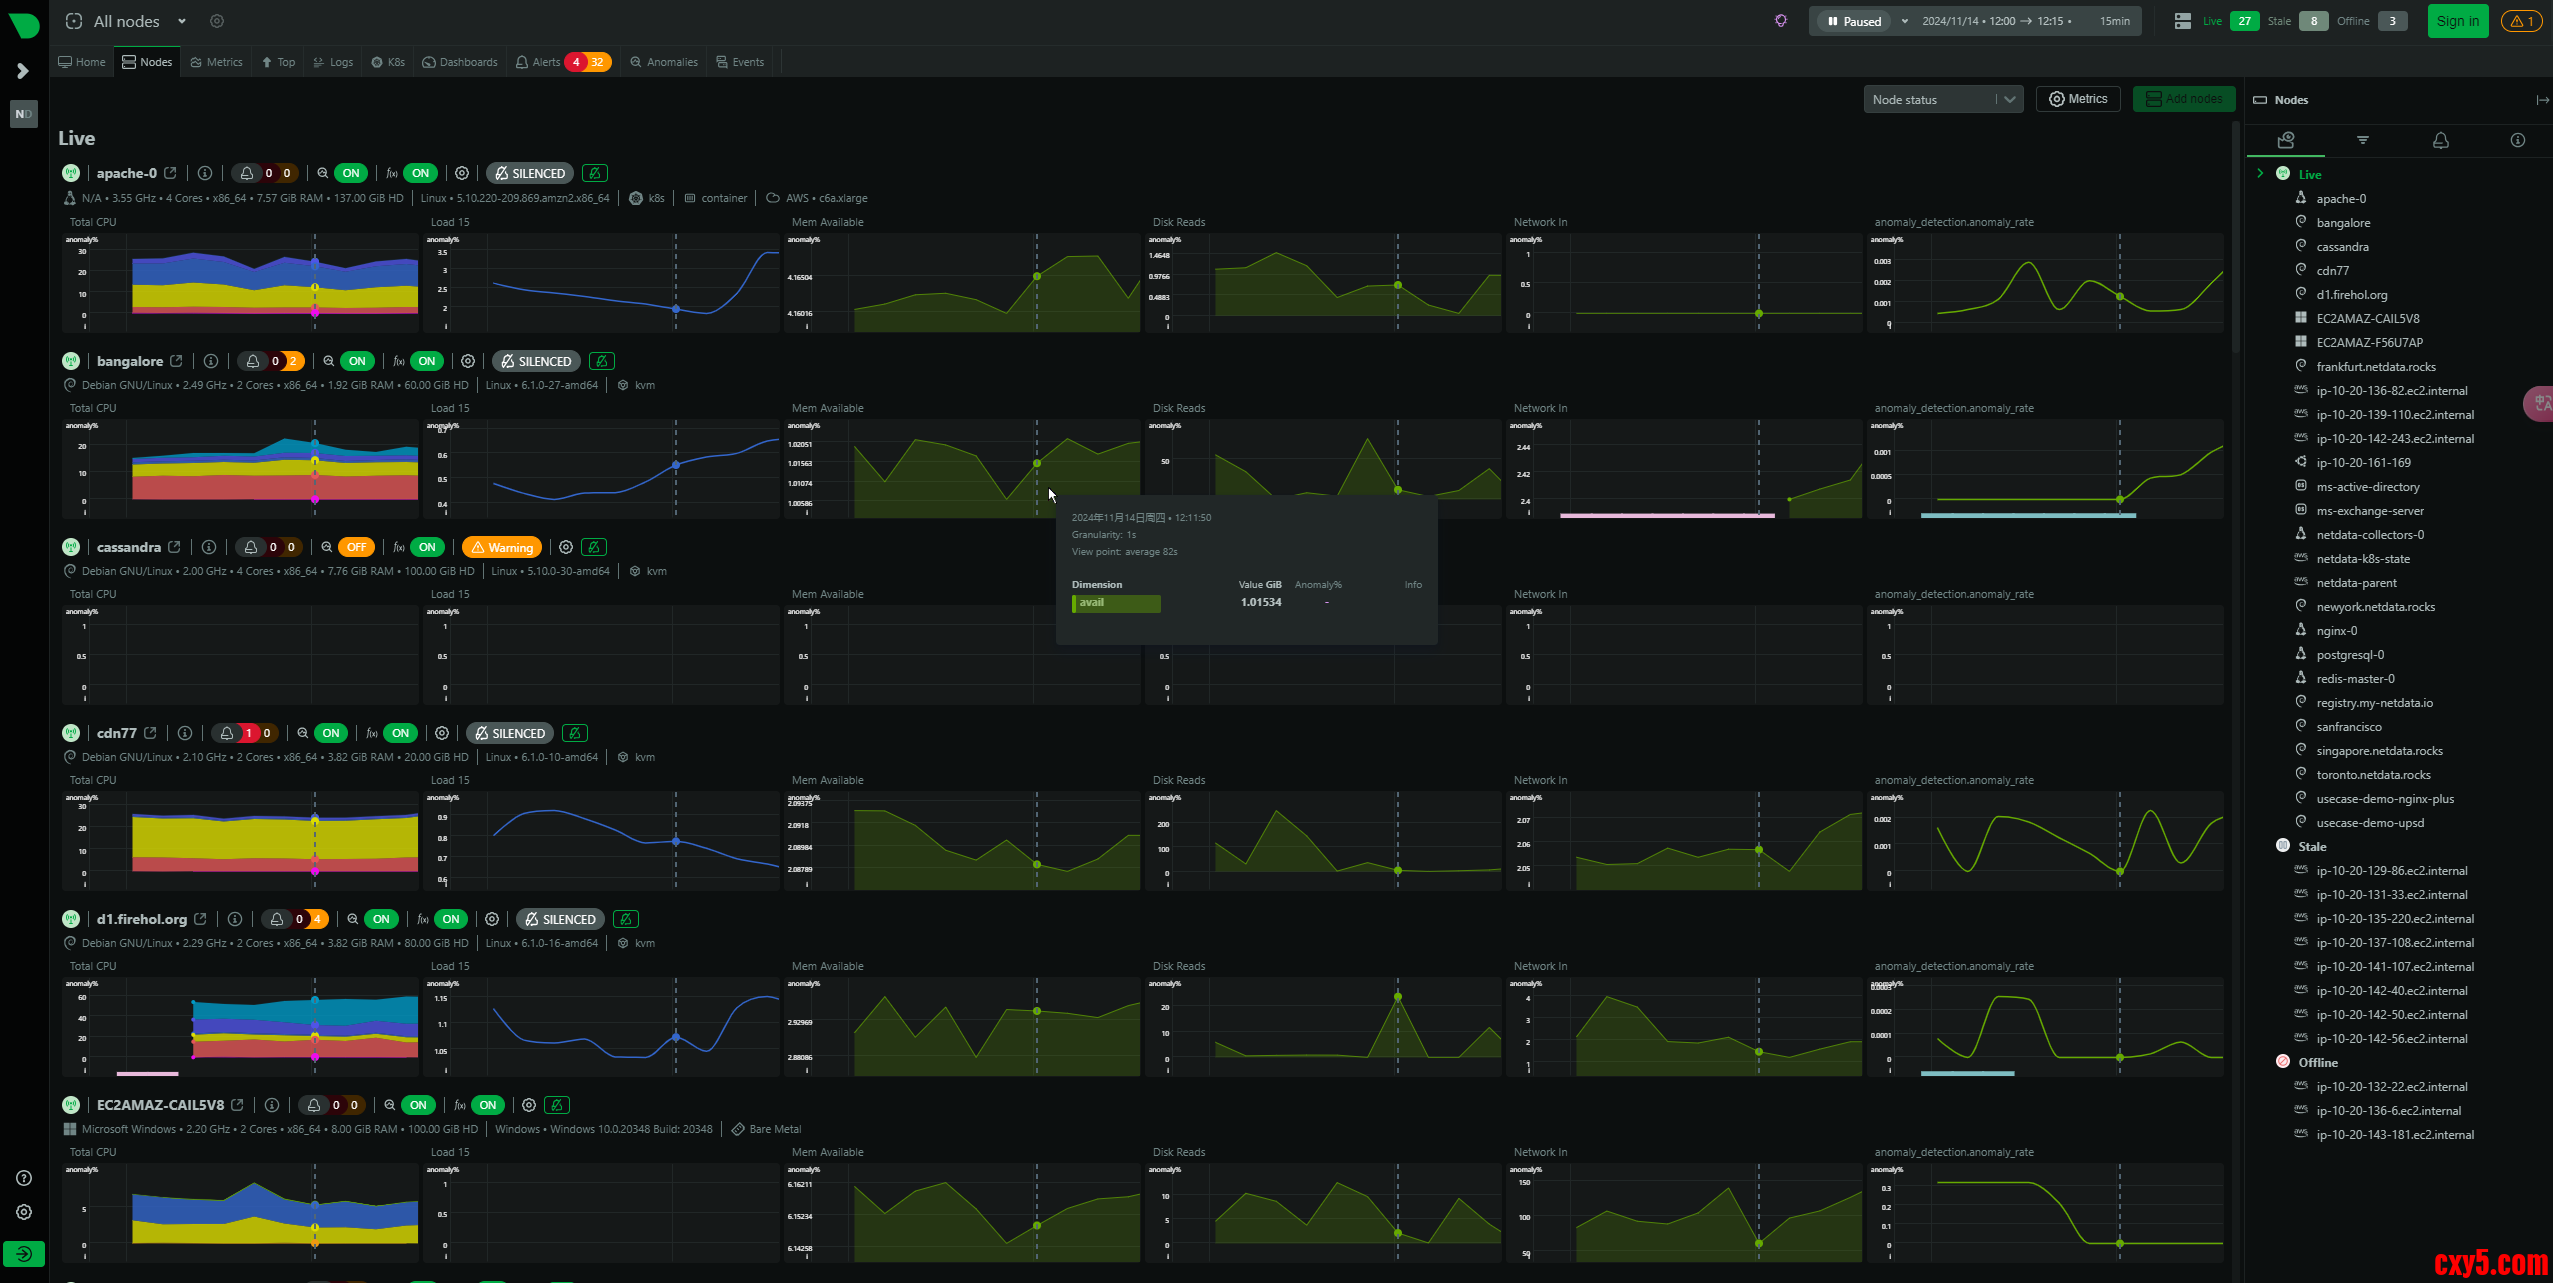Screen dimensions: 2553x1283
Task: Switch to the Anomalies tab
Action: click(x=663, y=62)
